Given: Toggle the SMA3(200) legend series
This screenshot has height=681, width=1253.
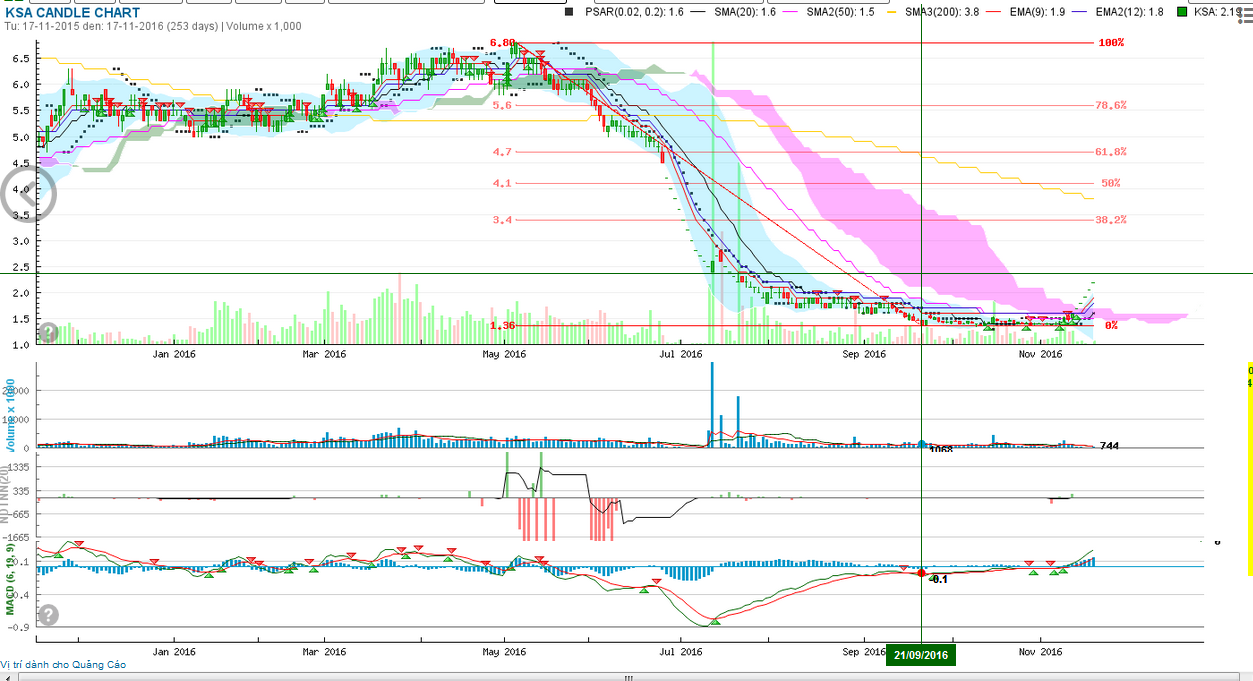Looking at the screenshot, I should tap(935, 12).
